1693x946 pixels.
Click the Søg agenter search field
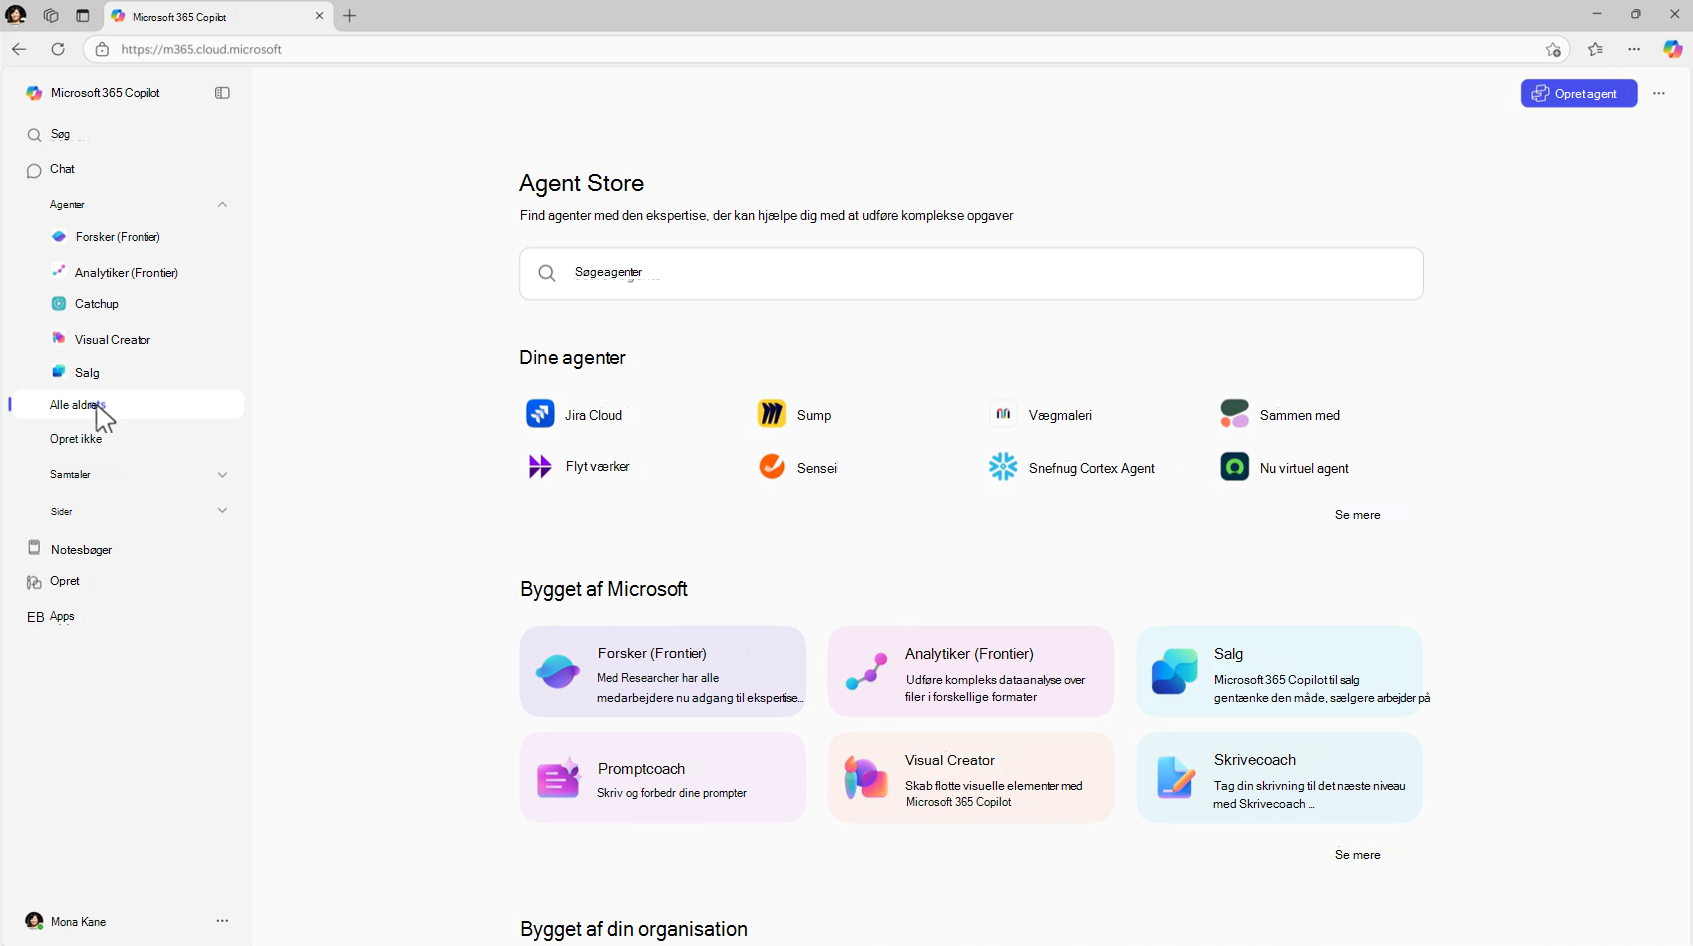coord(971,273)
